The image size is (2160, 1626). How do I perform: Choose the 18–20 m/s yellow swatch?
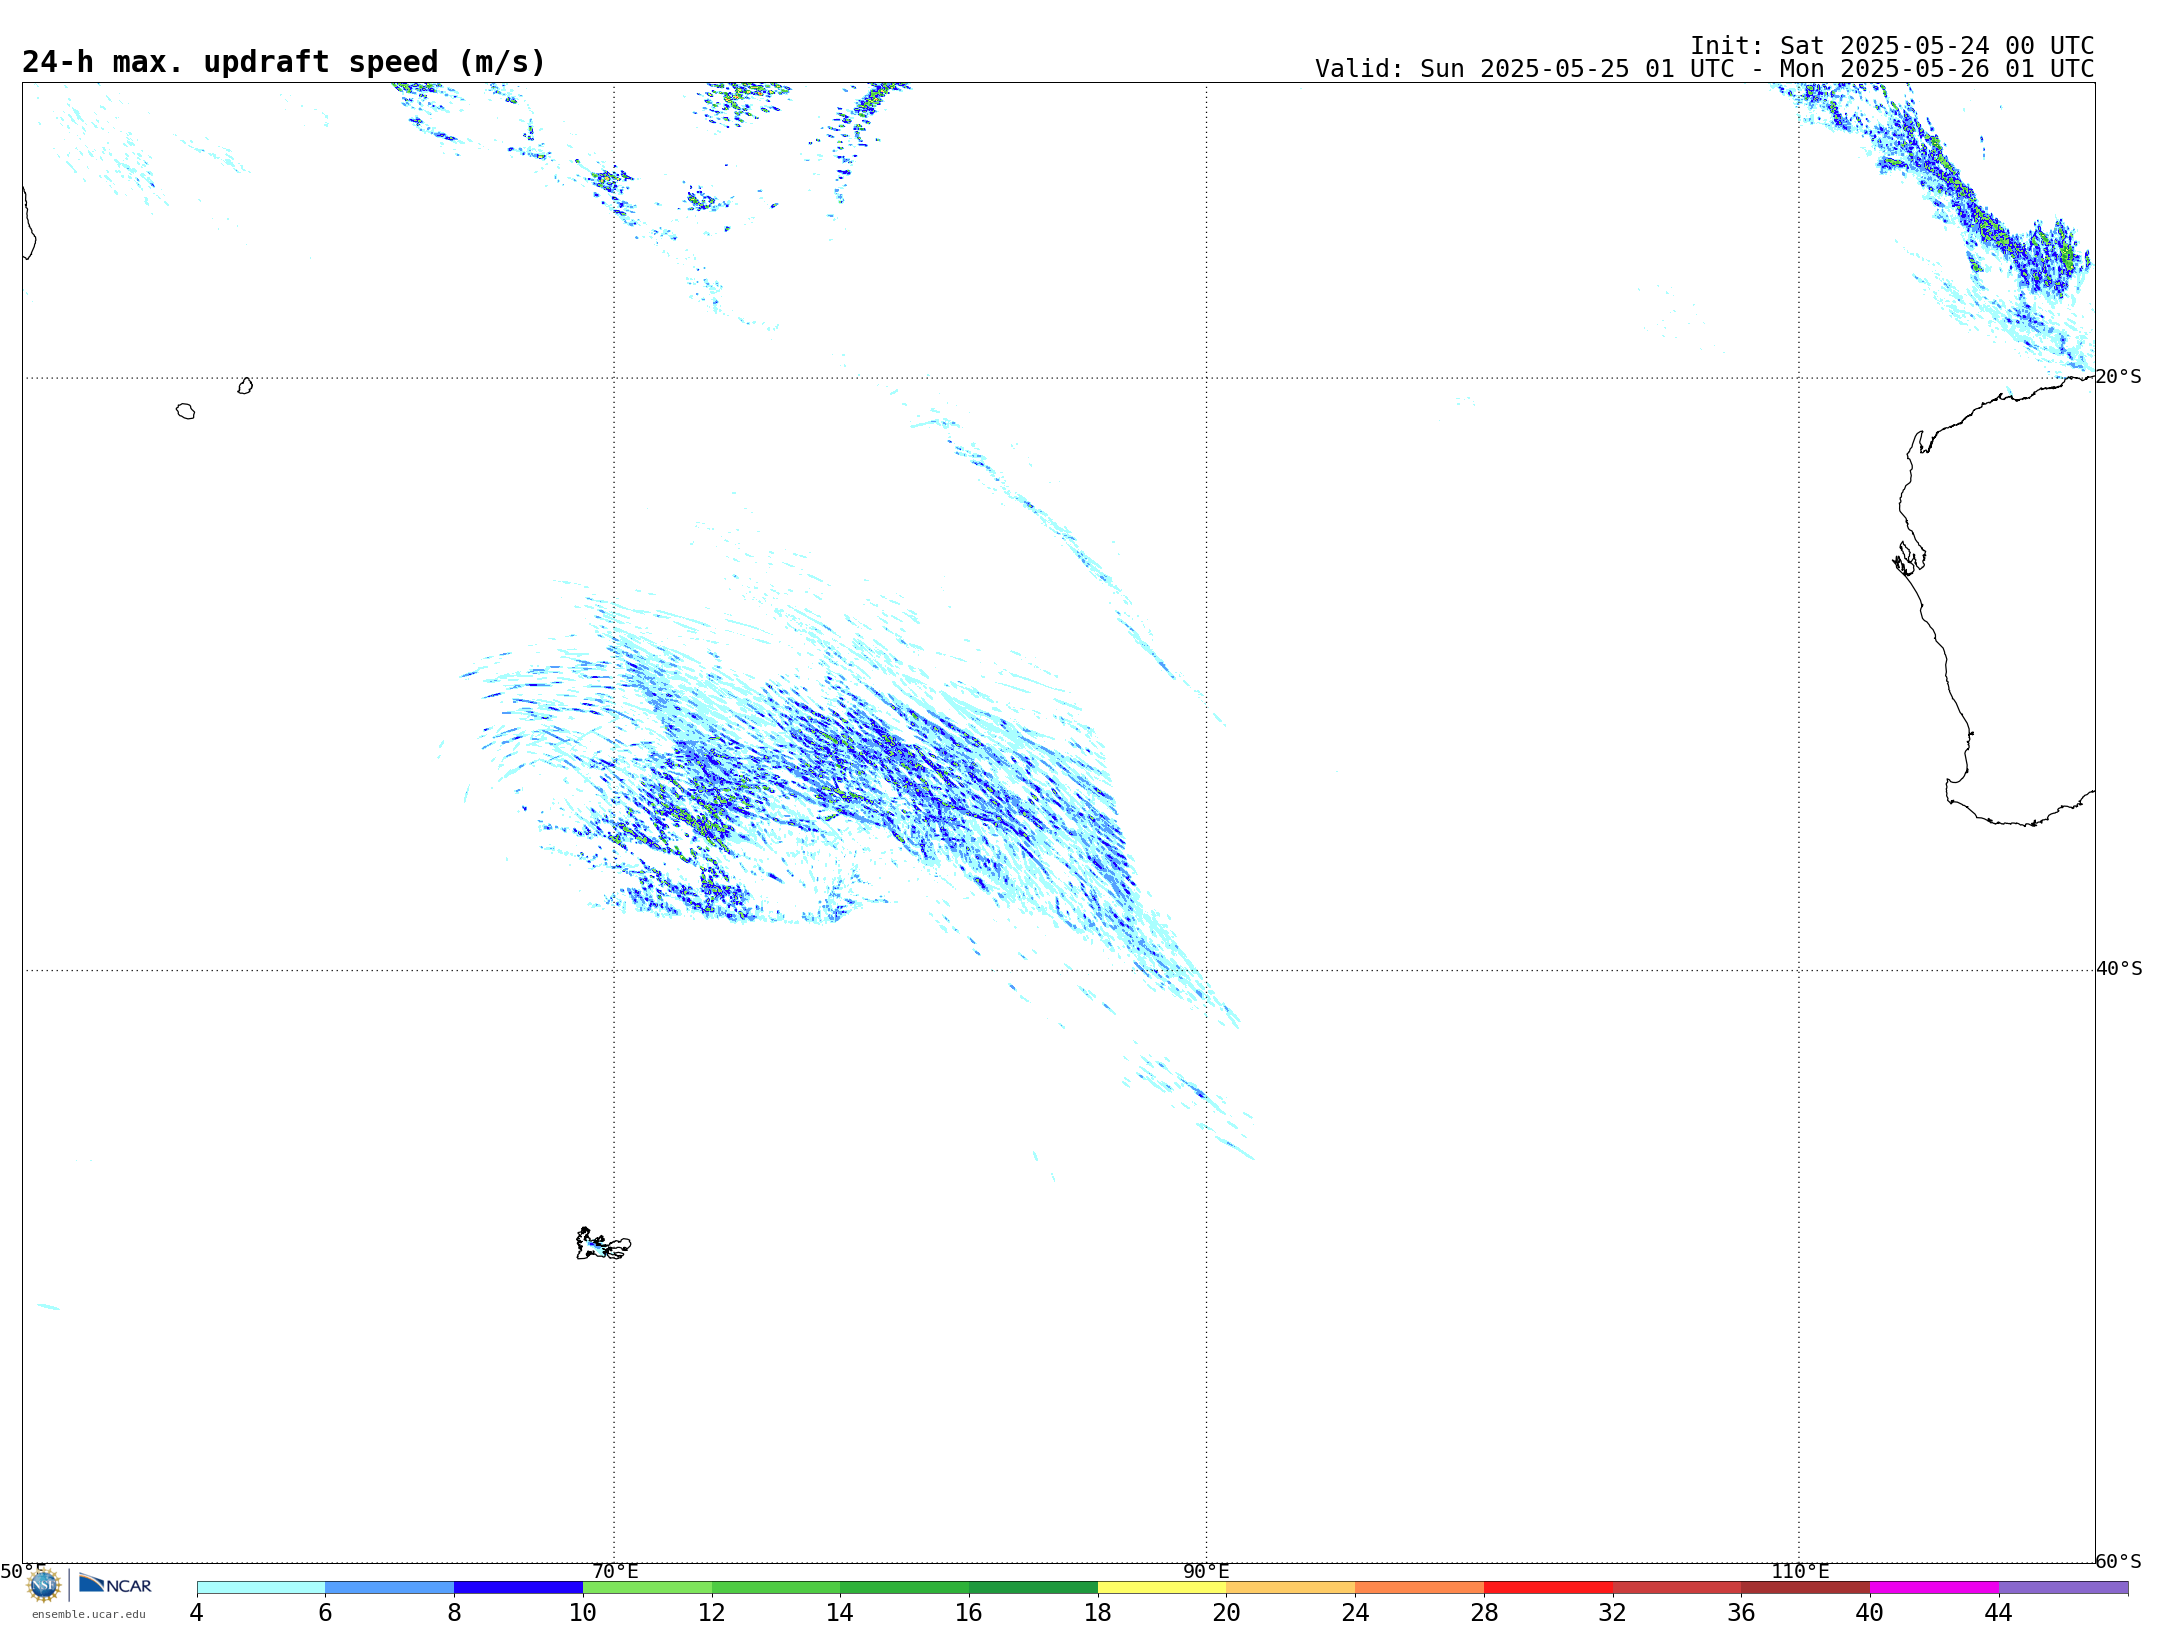(1162, 1587)
